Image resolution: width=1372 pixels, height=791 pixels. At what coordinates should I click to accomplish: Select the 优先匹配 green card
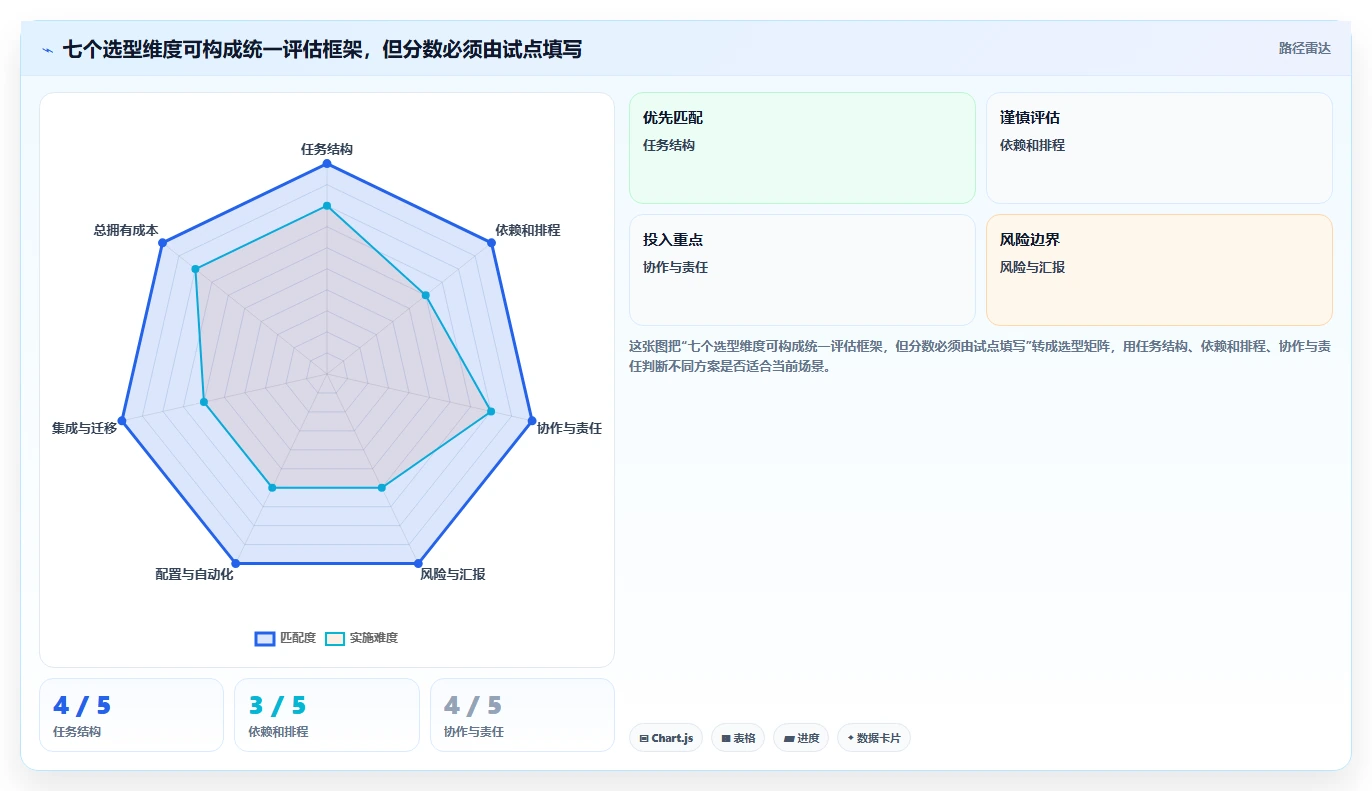[x=802, y=148]
